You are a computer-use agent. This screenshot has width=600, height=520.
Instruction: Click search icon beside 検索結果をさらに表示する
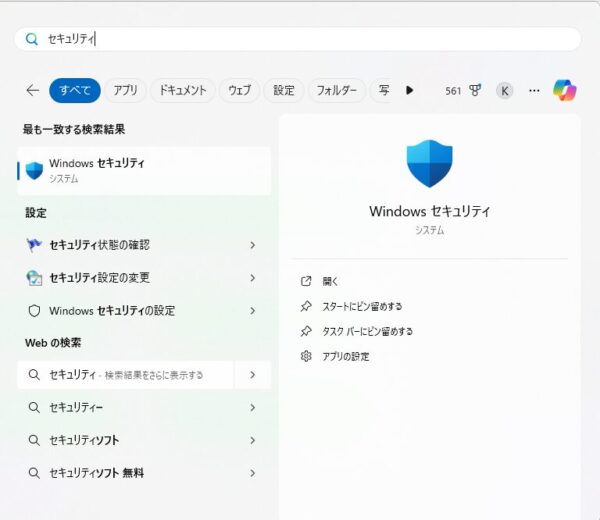(34, 375)
